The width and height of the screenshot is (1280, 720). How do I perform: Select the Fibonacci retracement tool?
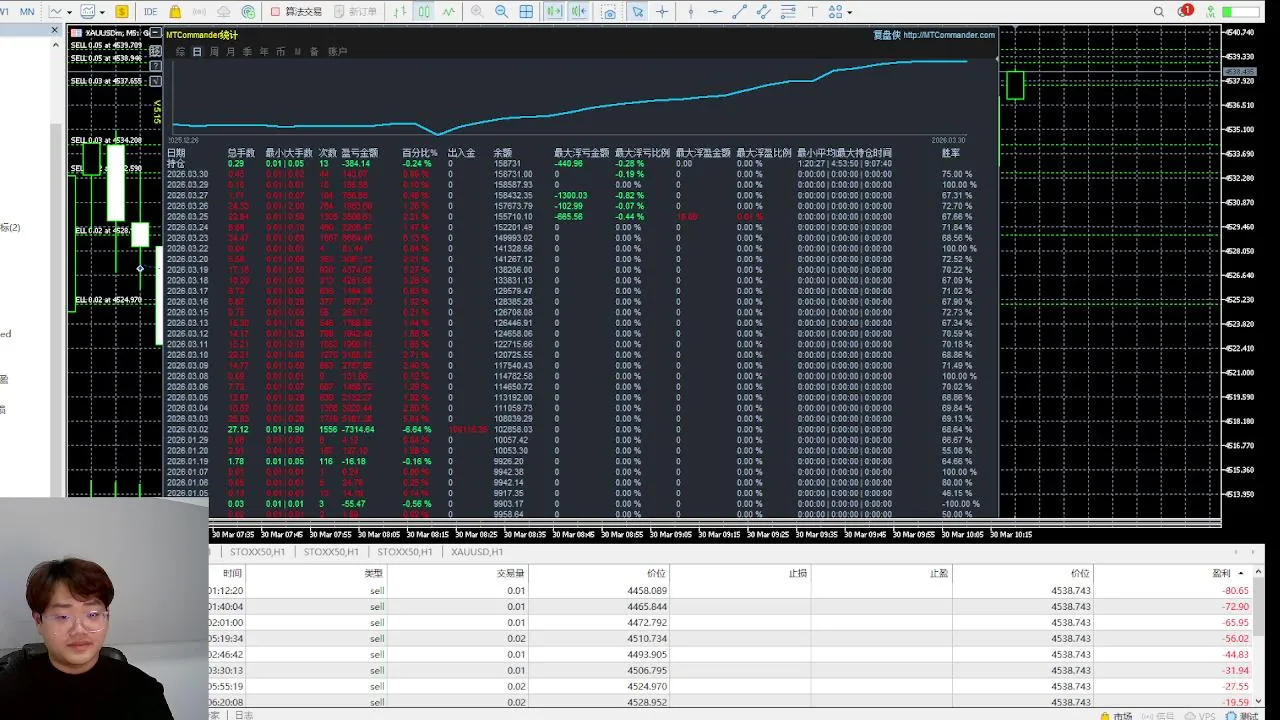coord(788,12)
